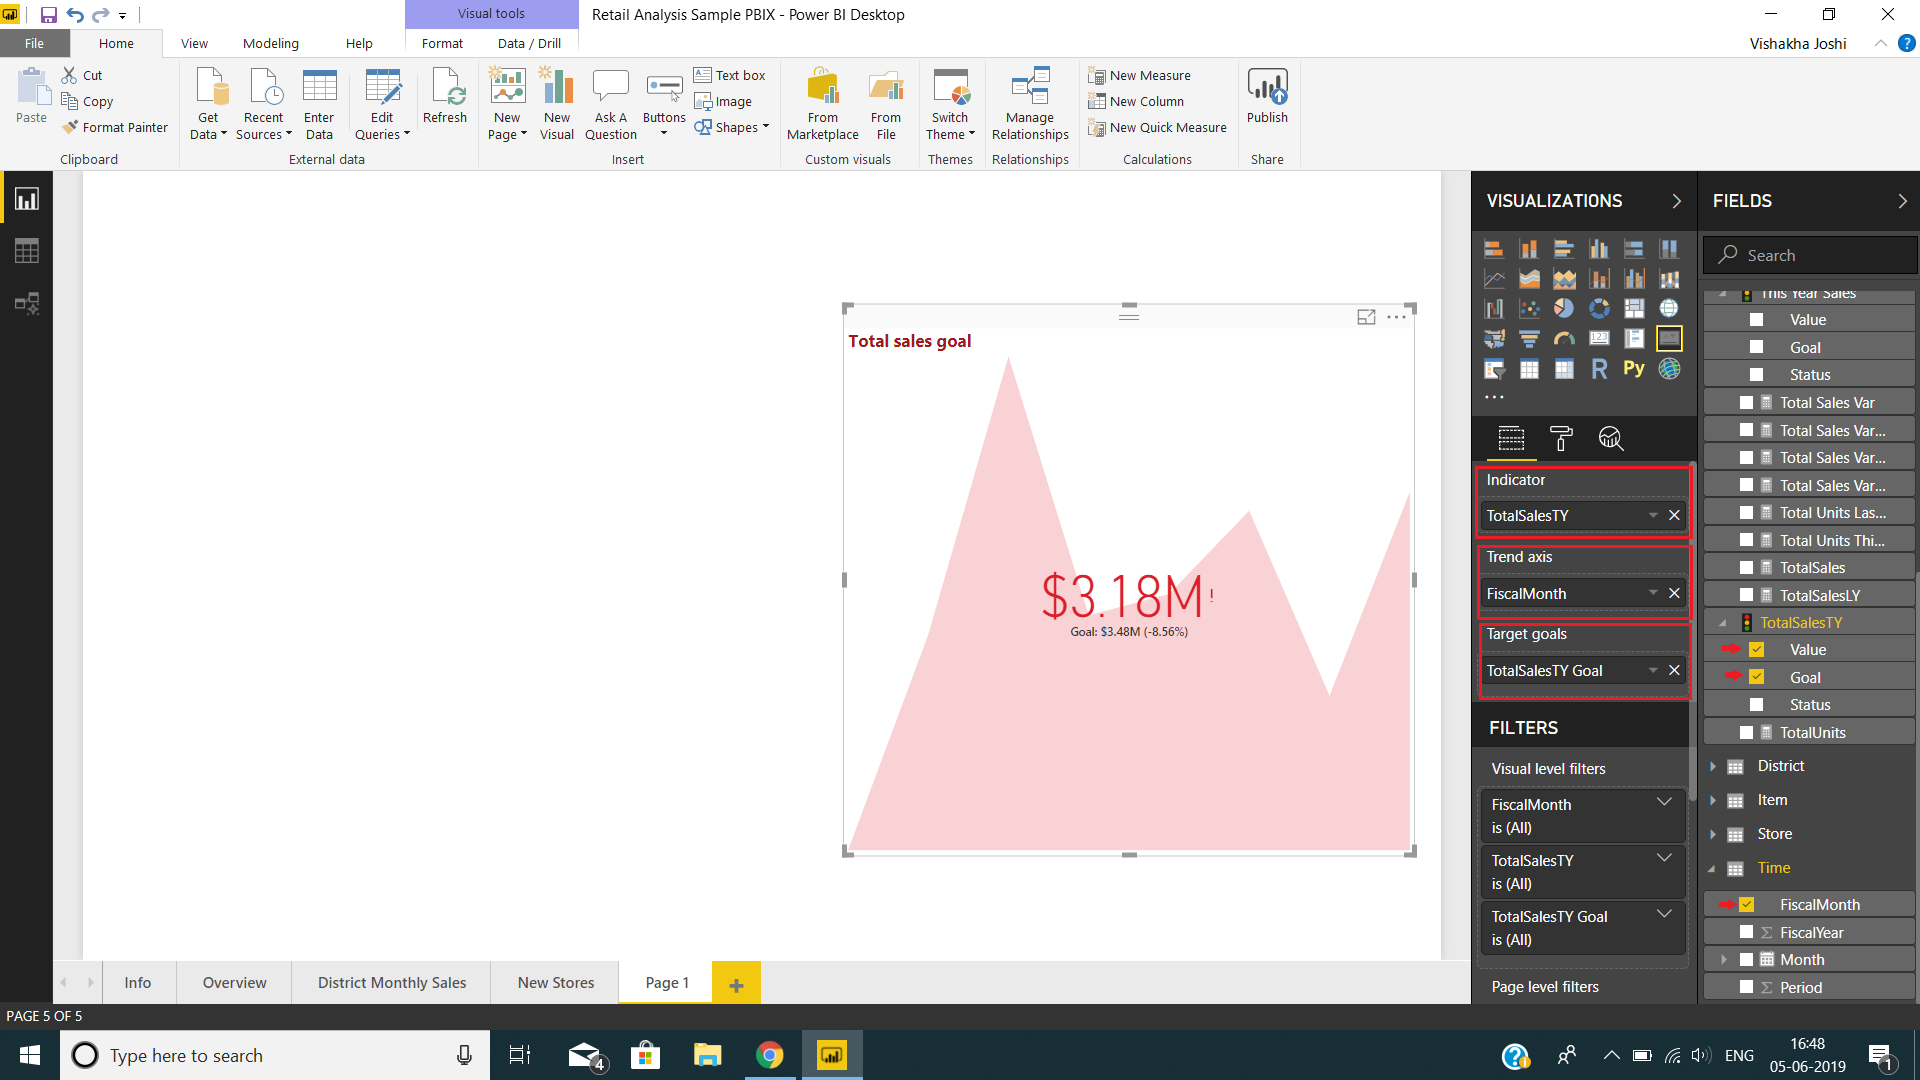Switch to District Monthly Sales tab
The width and height of the screenshot is (1920, 1080).
(390, 982)
